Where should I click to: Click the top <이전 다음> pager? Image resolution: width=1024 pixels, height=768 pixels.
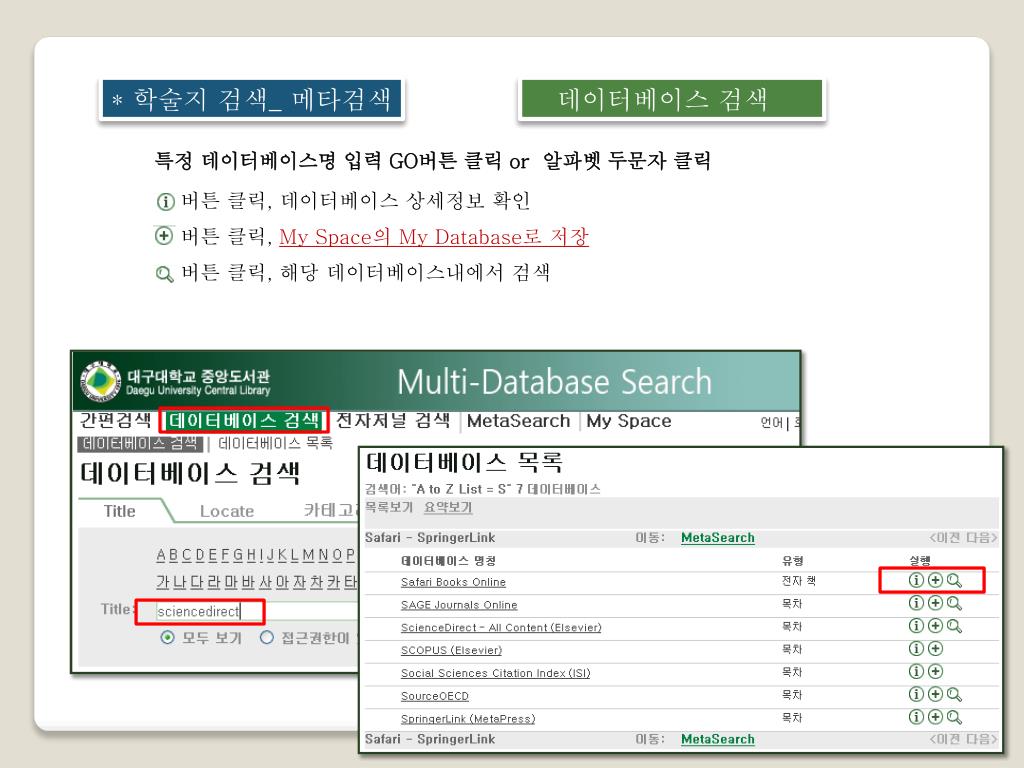964,537
